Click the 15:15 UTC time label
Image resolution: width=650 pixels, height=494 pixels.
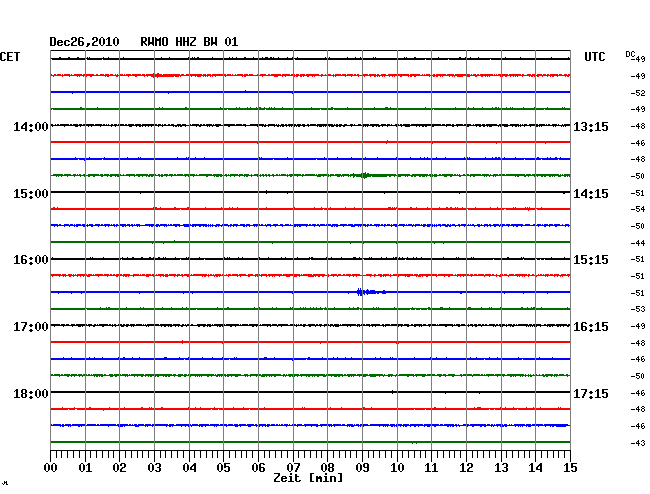(591, 260)
